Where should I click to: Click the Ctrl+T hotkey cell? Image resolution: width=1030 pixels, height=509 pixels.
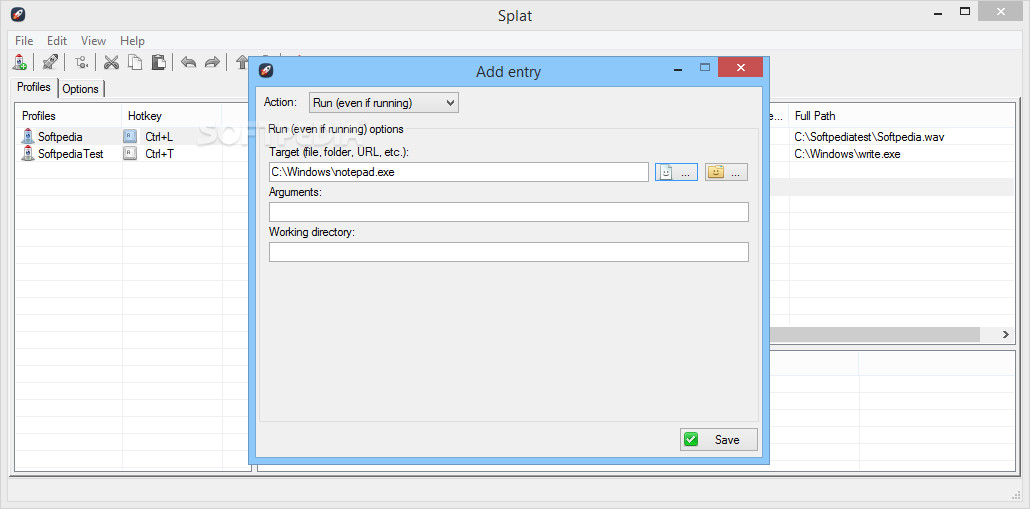[159, 154]
